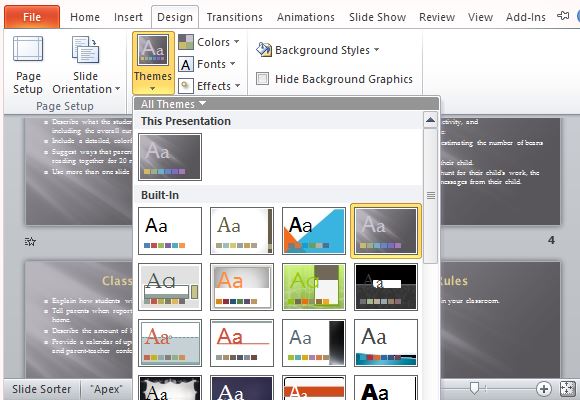Screen dimensions: 580x400
Task: Apply the dark purple theme thumbnail
Action: coord(242,388)
